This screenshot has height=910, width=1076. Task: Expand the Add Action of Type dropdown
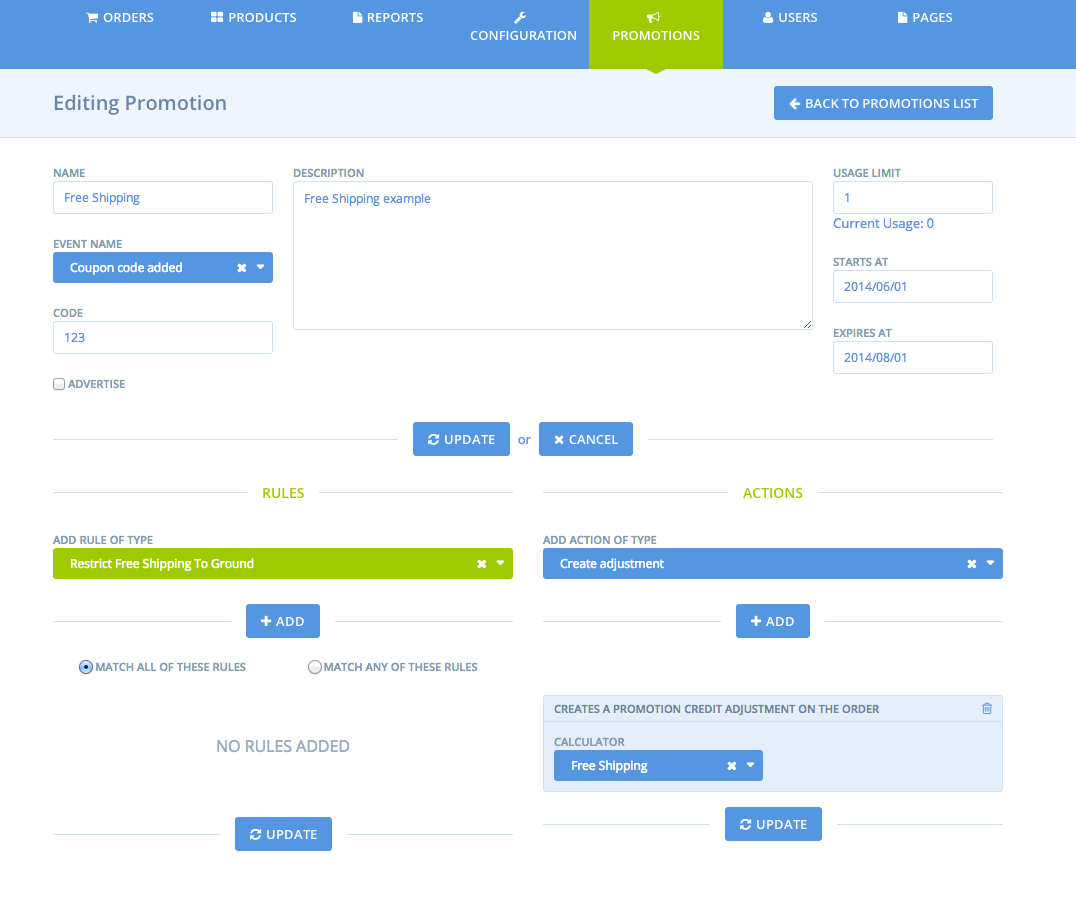990,563
